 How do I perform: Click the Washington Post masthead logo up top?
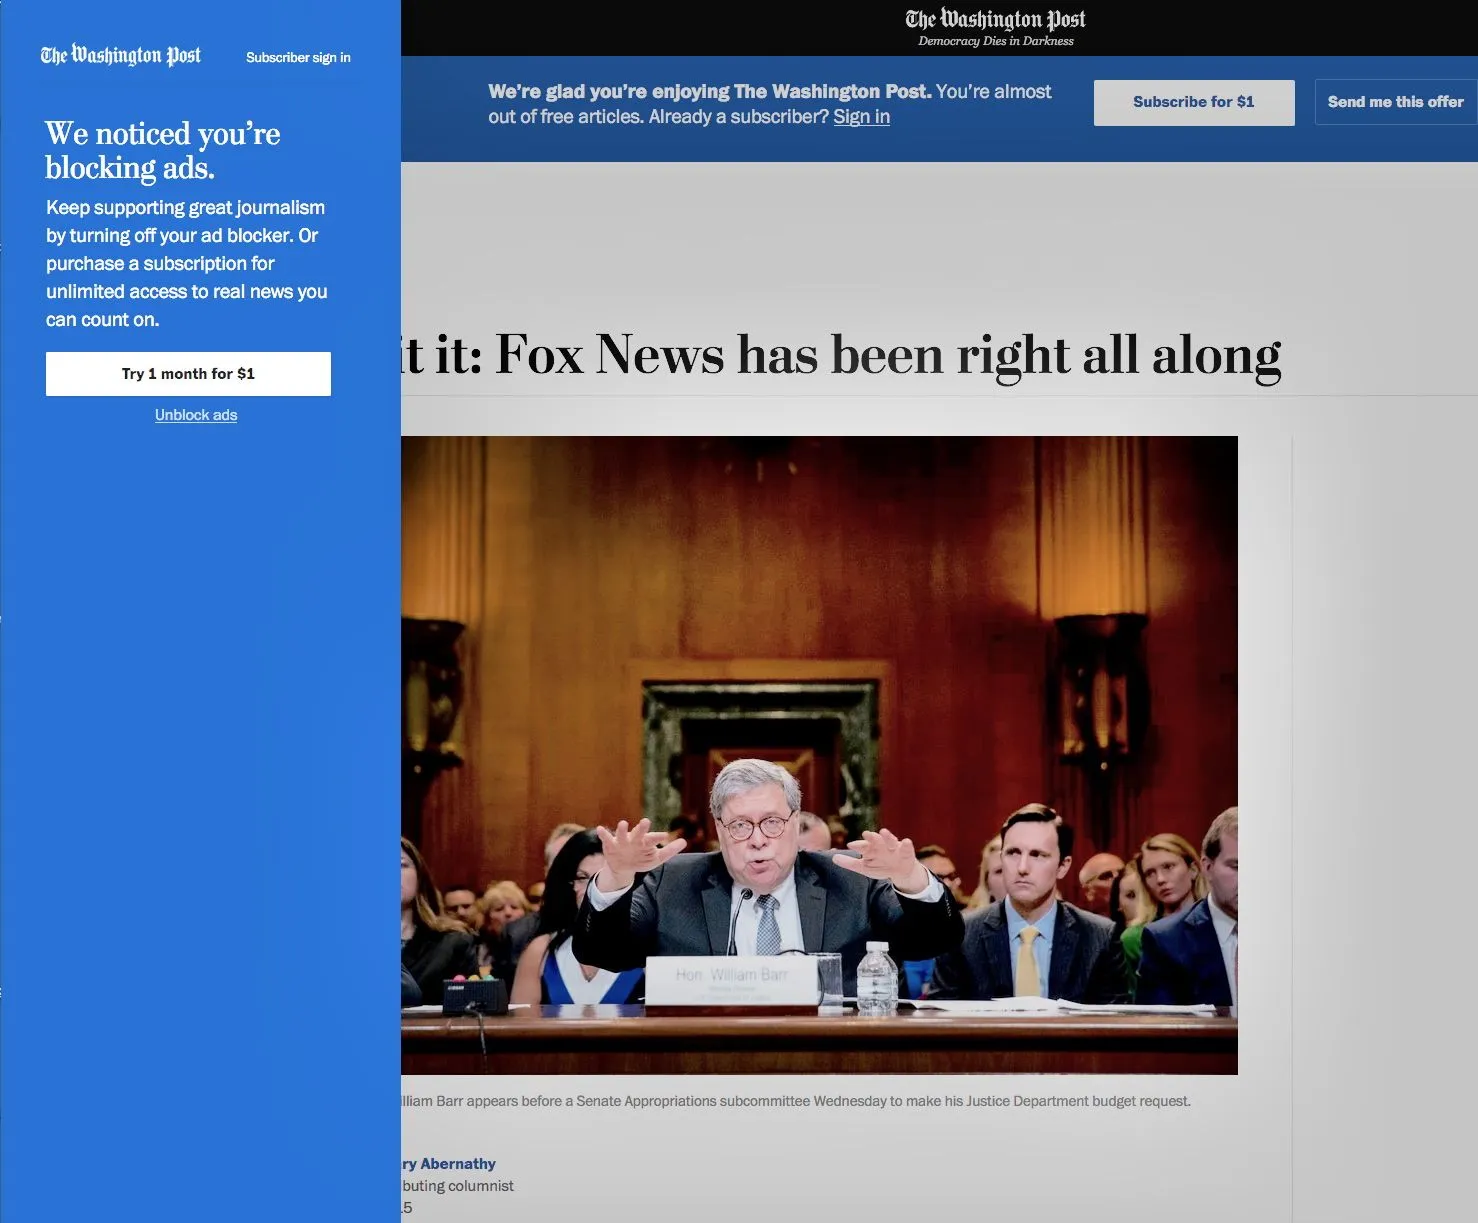point(995,18)
